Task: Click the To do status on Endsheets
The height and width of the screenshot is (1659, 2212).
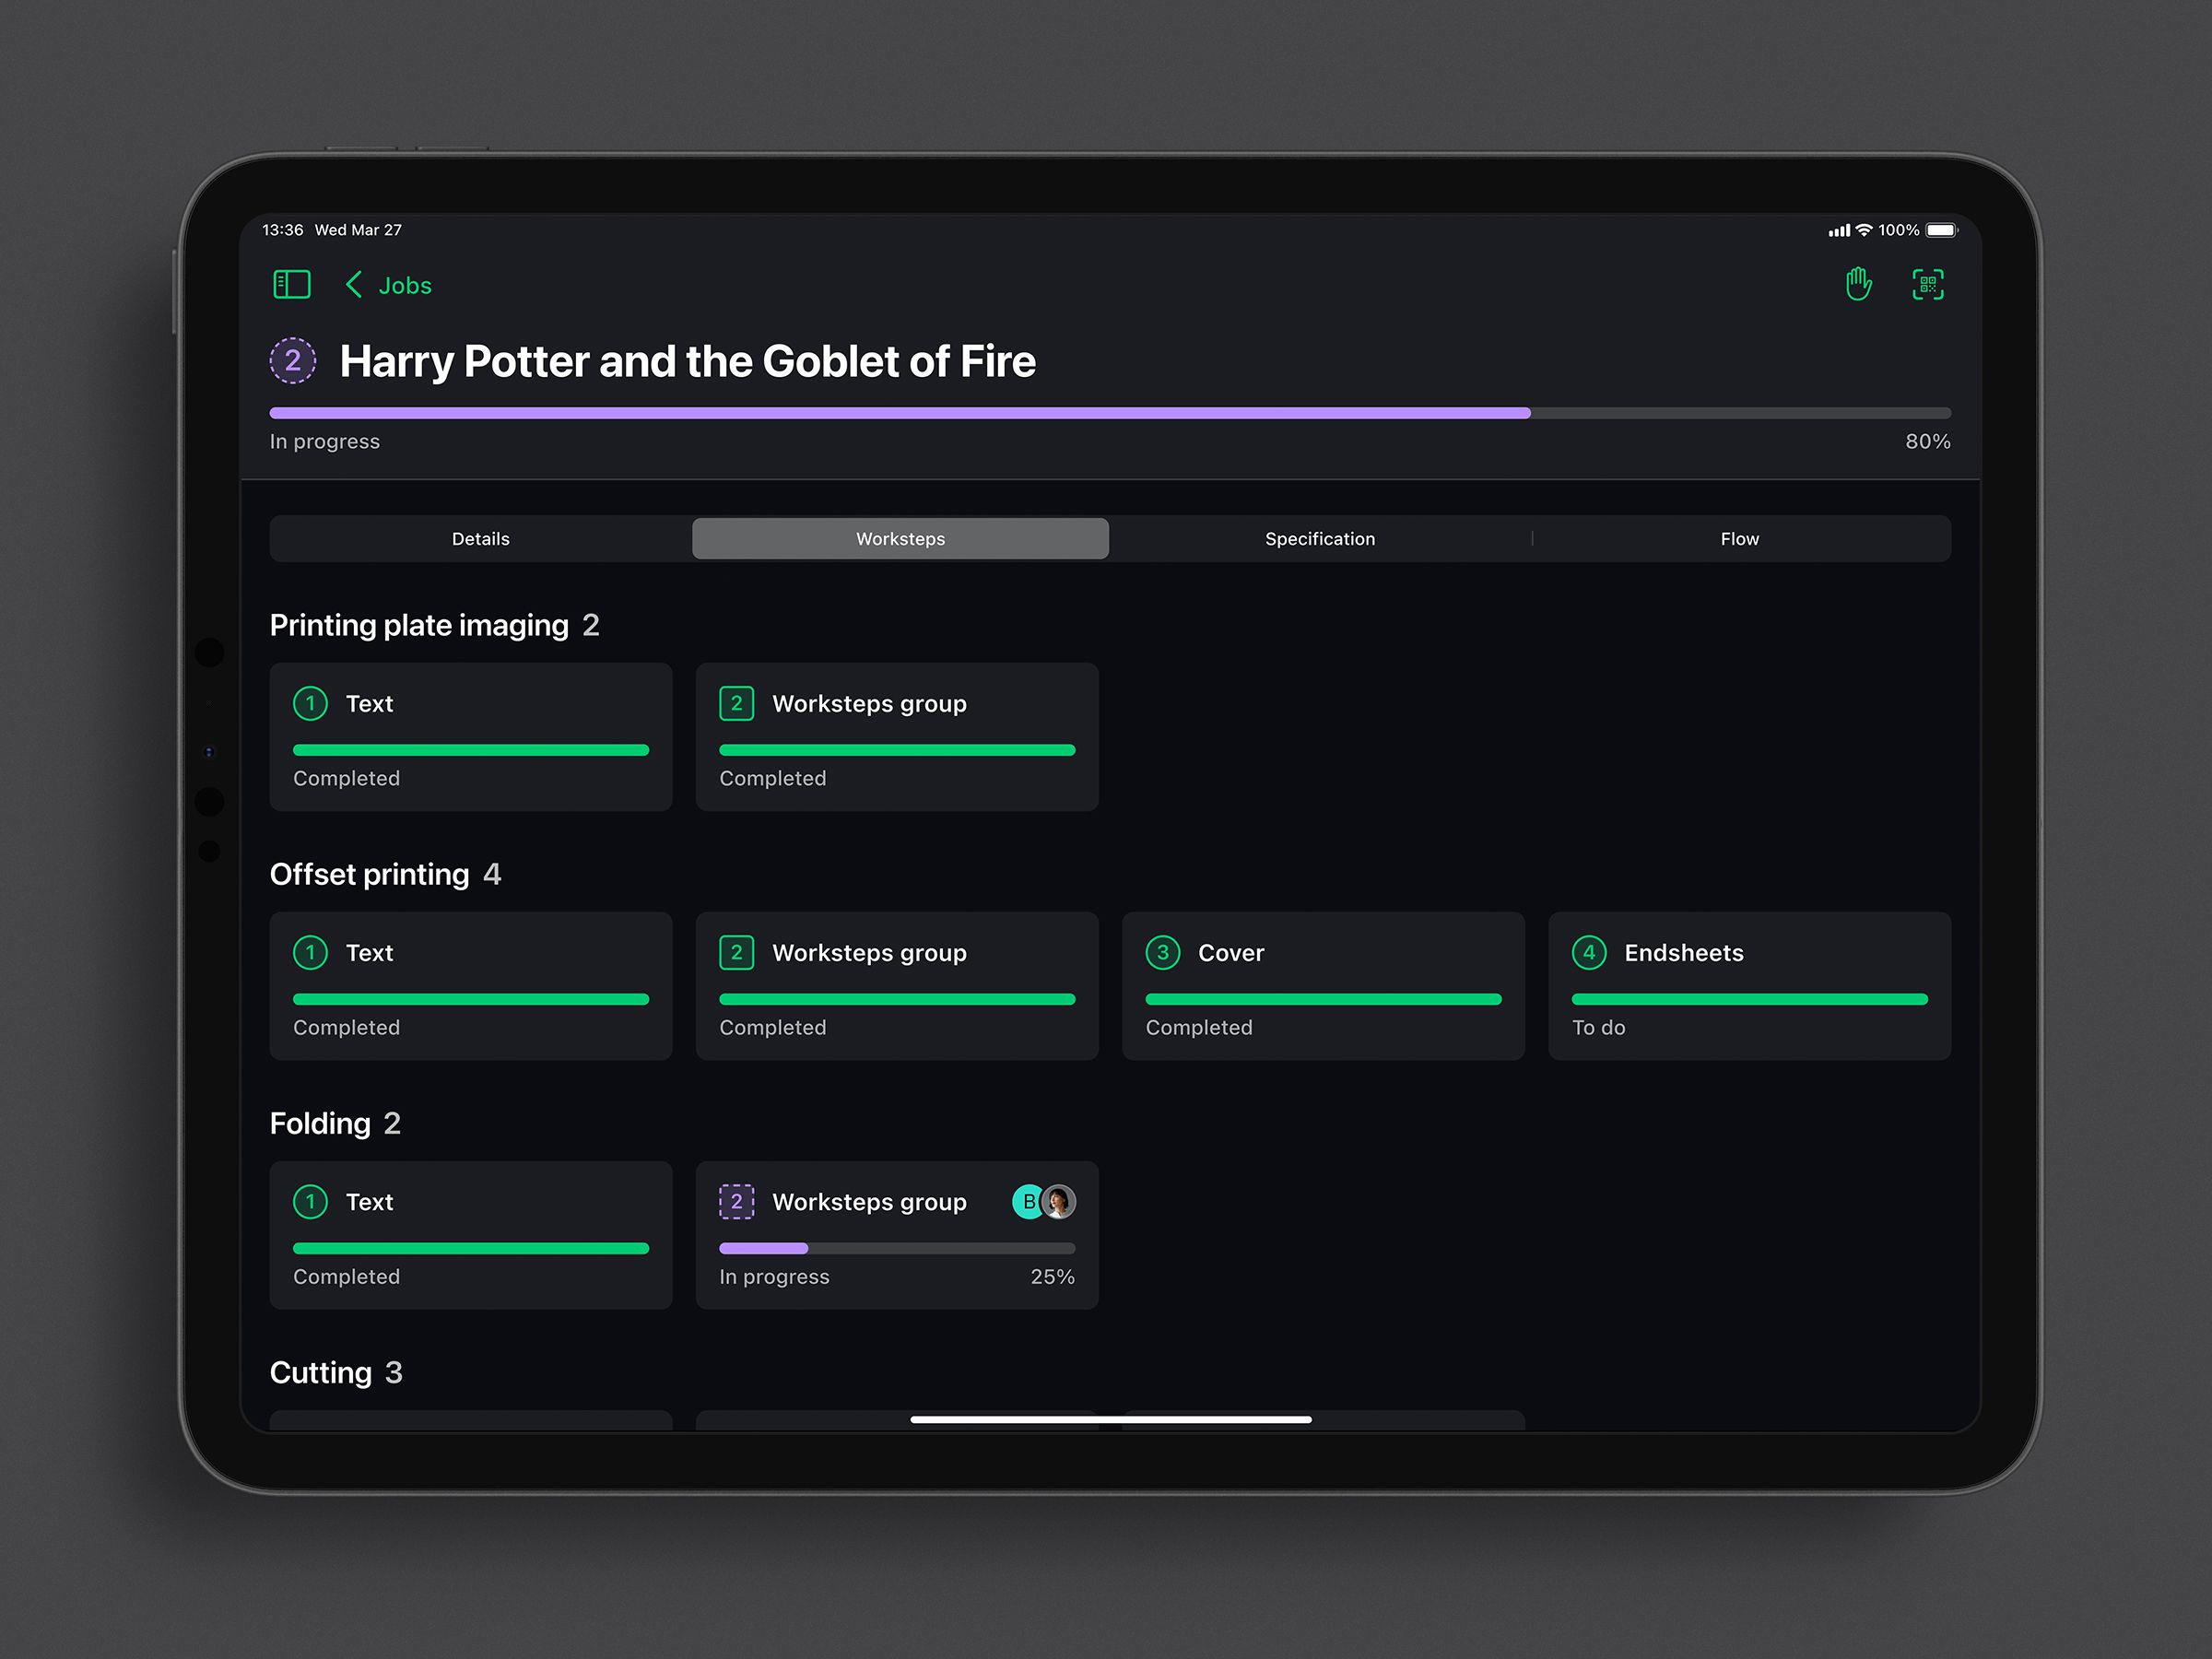Action: [1599, 1028]
